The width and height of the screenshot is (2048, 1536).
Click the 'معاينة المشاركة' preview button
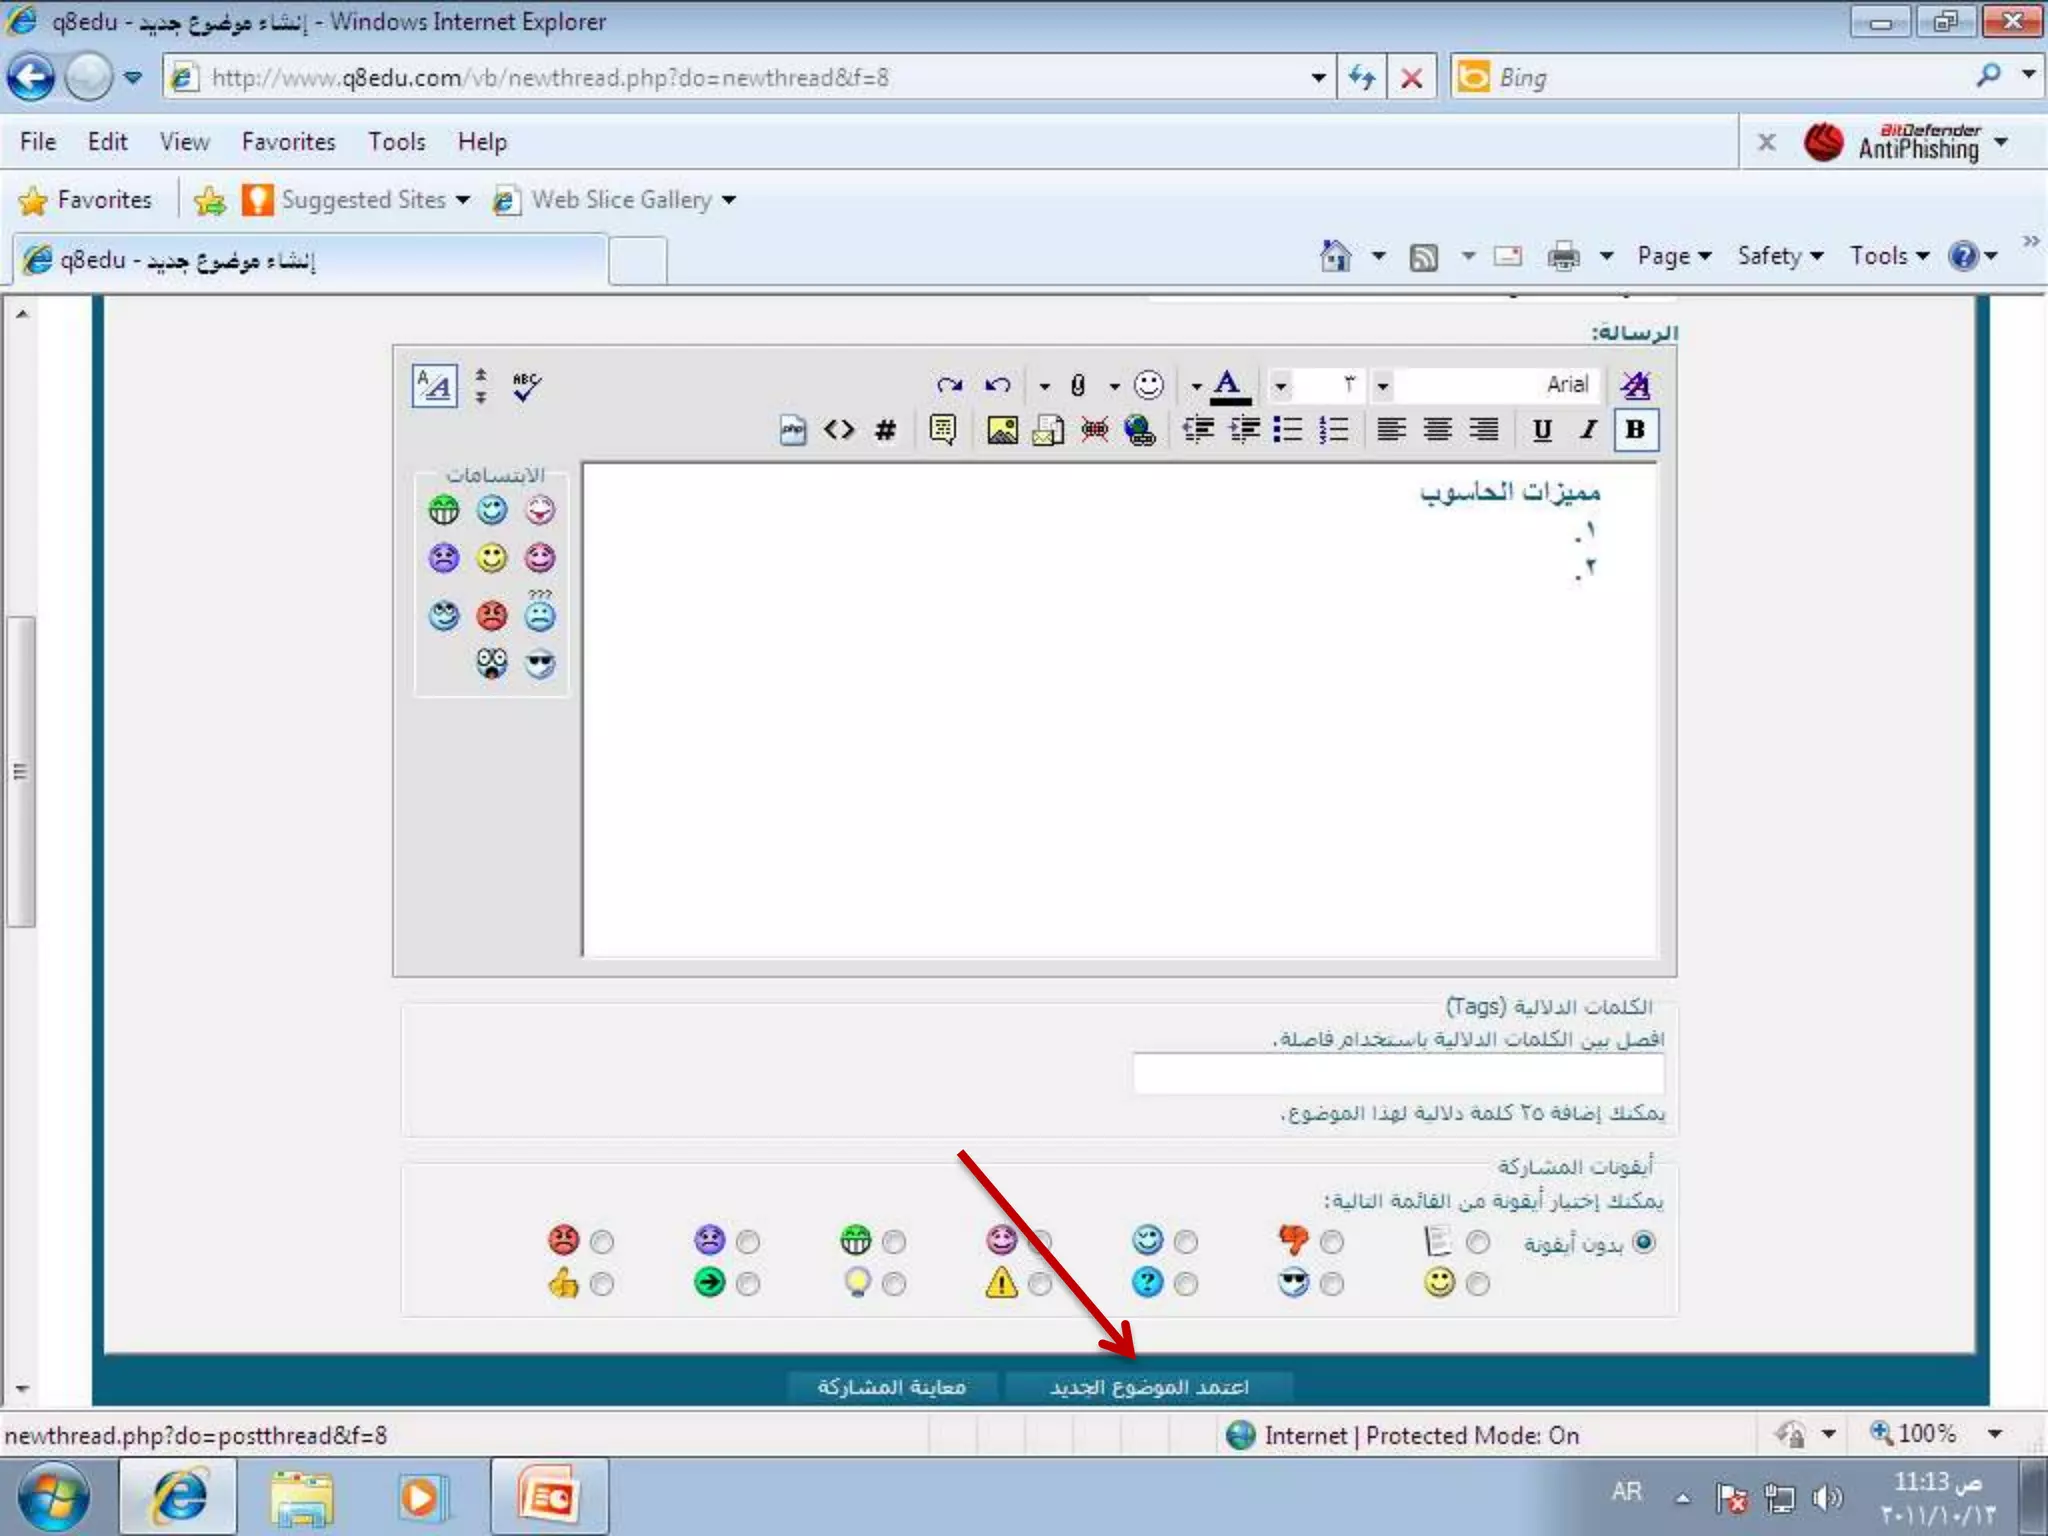(891, 1387)
